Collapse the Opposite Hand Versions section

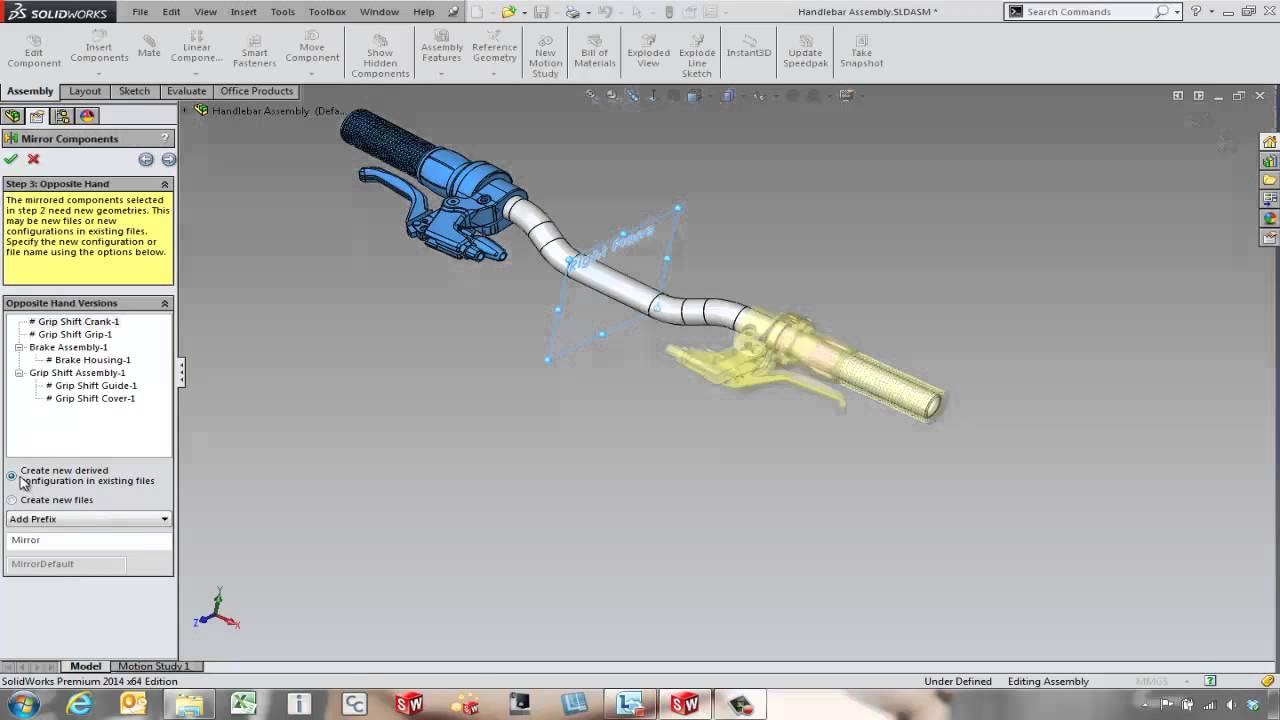click(165, 303)
